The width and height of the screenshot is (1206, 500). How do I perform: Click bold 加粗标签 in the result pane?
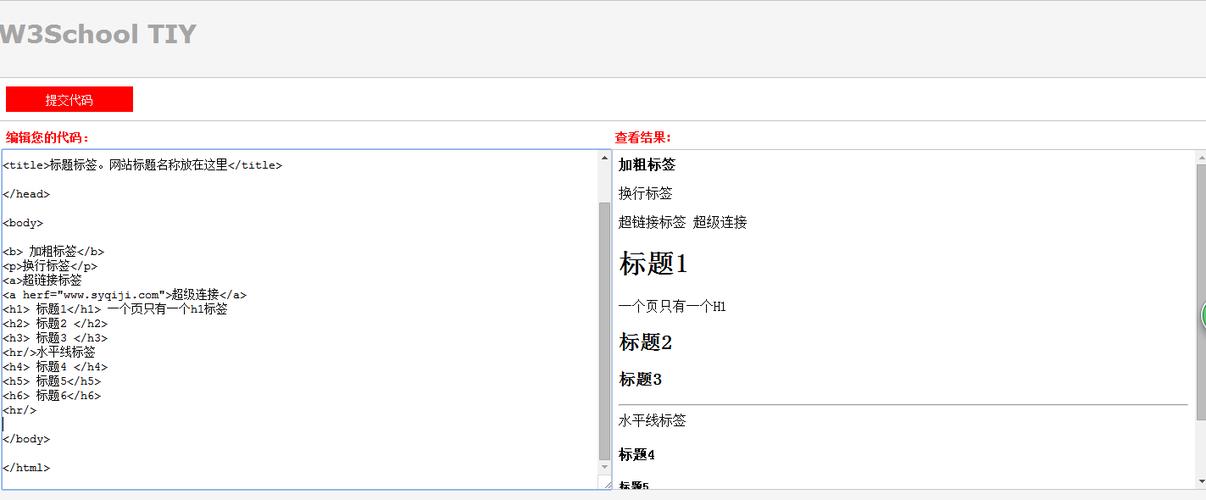click(647, 165)
